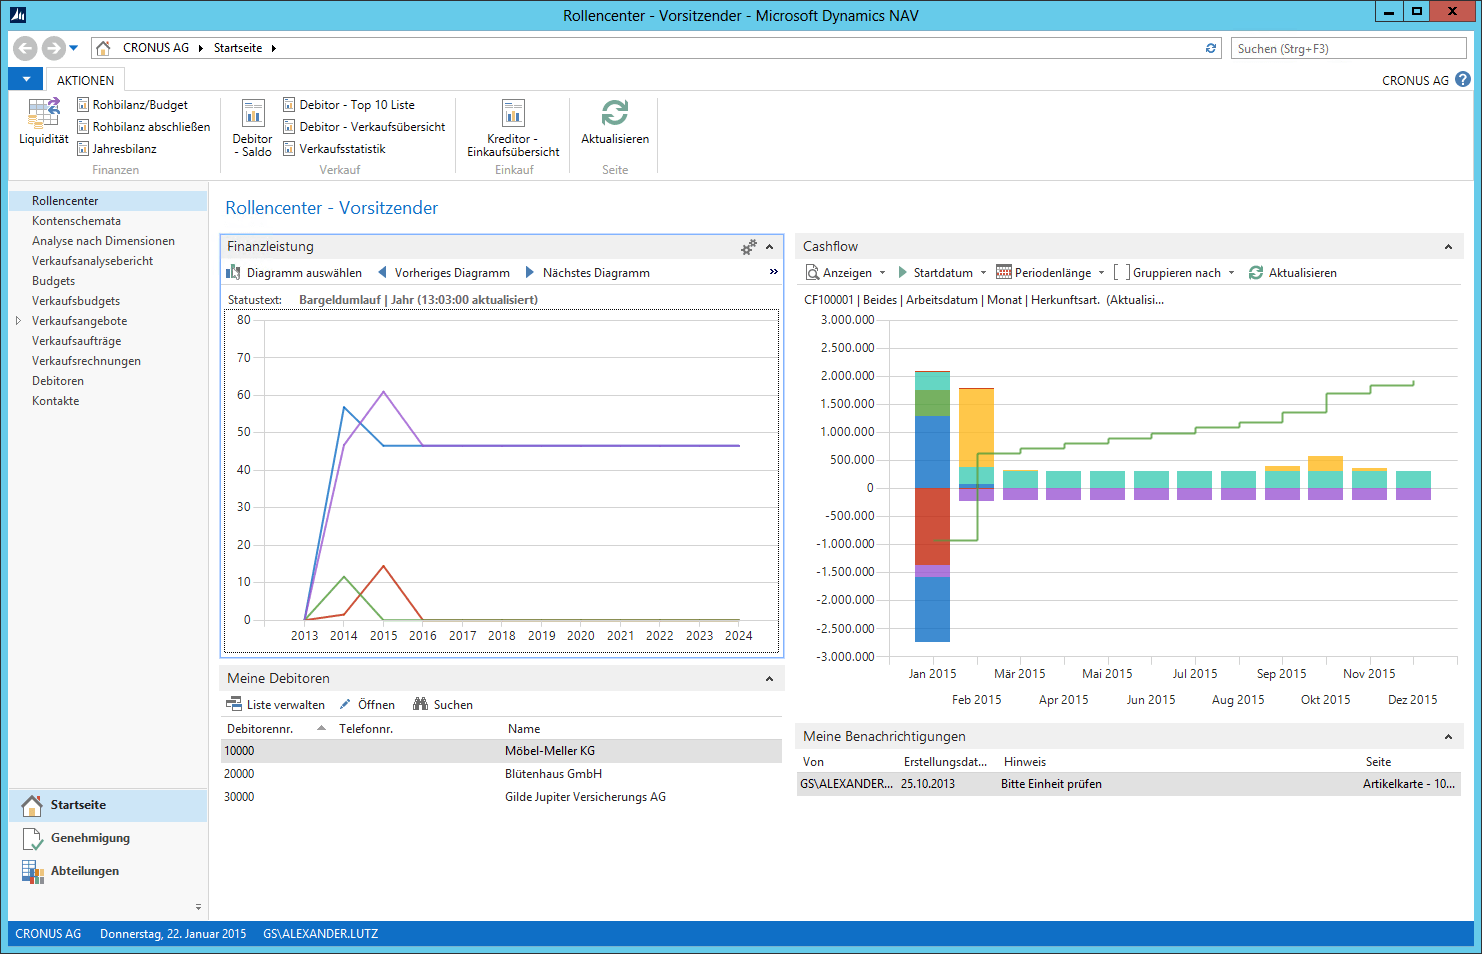Click the home icon in the address bar
Screen dimensions: 1482x954
click(103, 48)
